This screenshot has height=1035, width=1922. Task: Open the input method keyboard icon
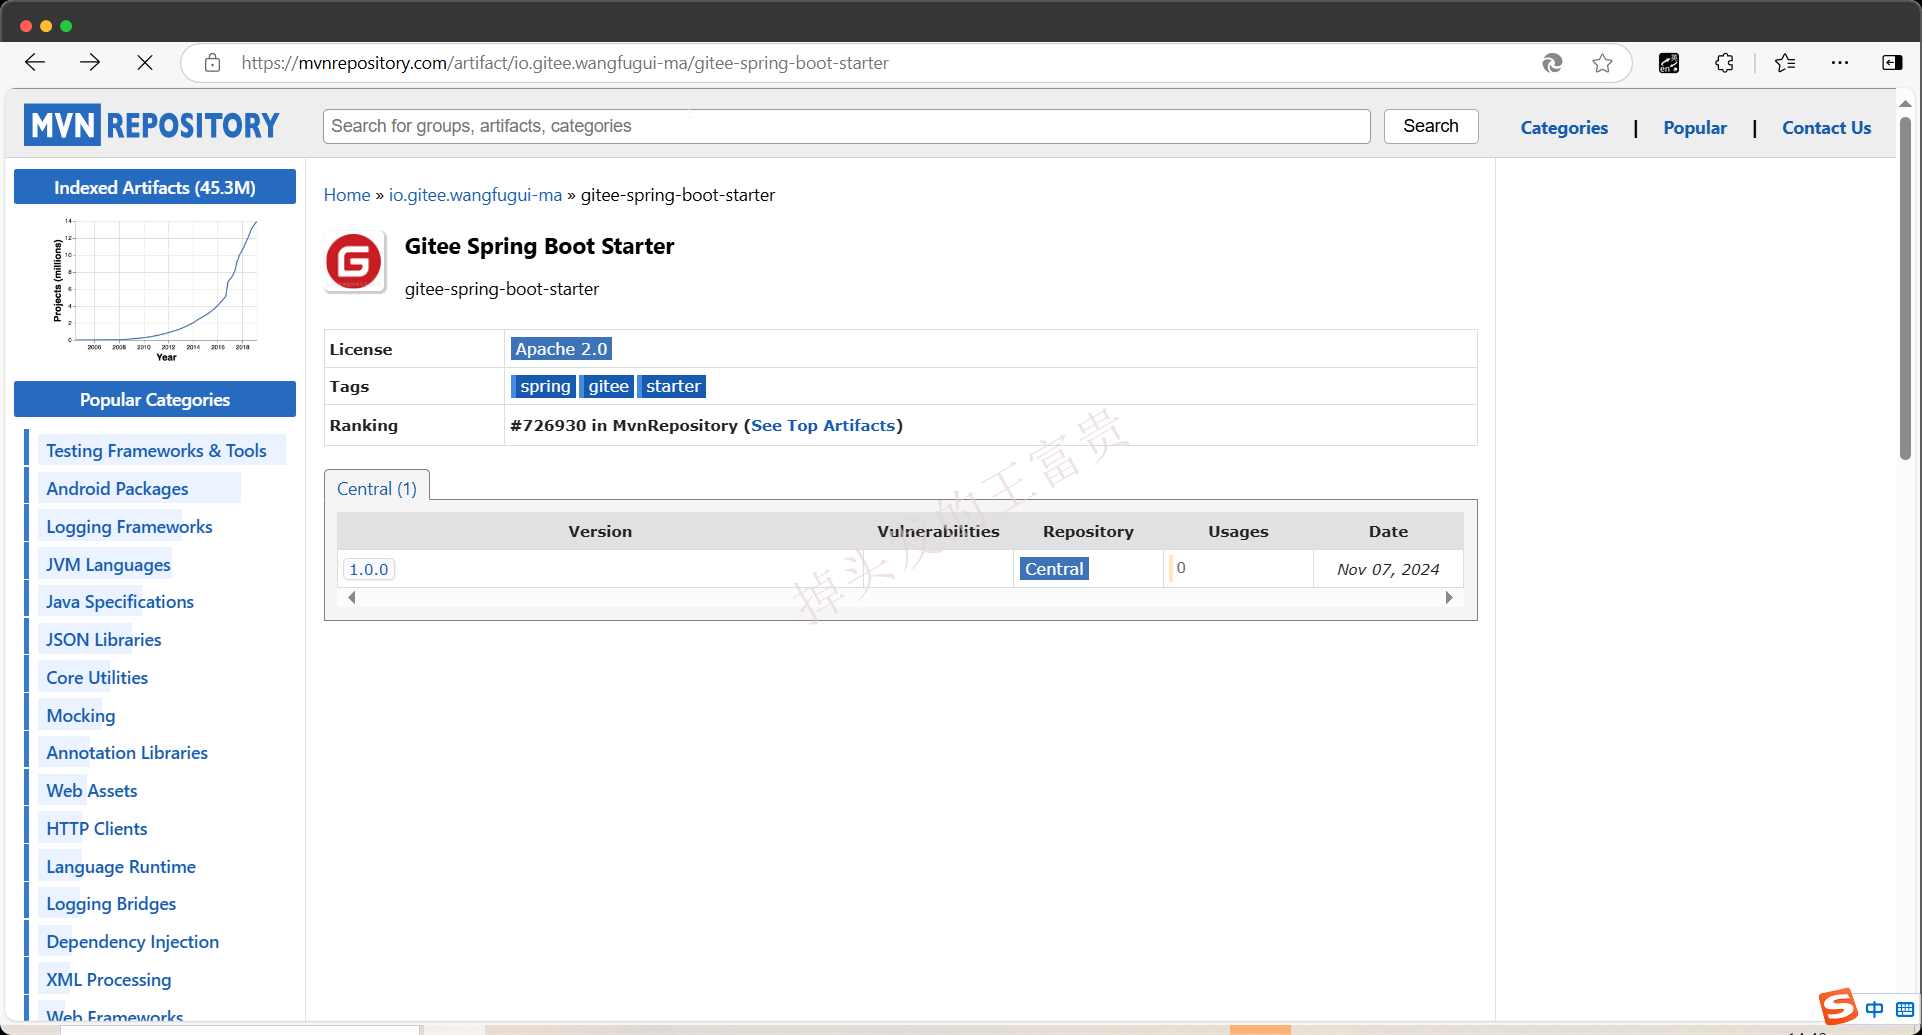(x=1905, y=1009)
